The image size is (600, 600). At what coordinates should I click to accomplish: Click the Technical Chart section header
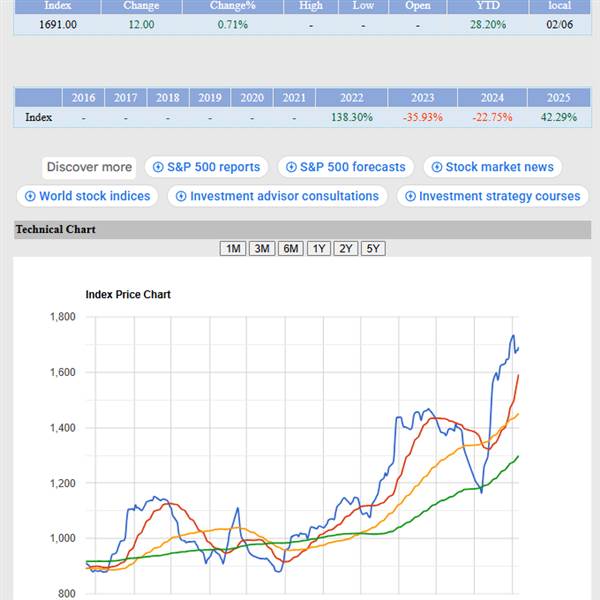click(302, 230)
